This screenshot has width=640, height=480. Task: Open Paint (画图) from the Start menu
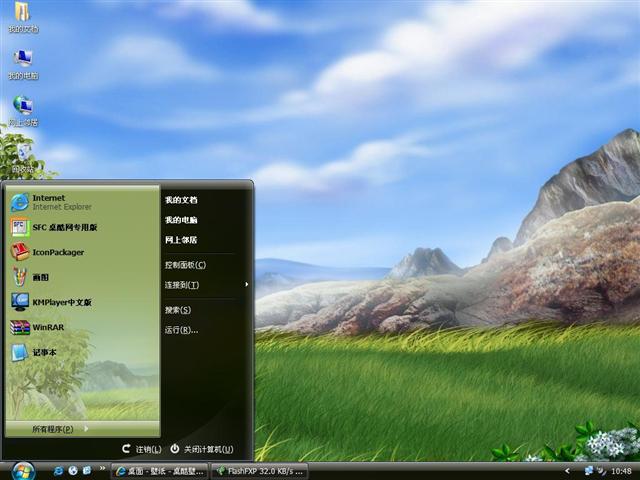(82, 277)
